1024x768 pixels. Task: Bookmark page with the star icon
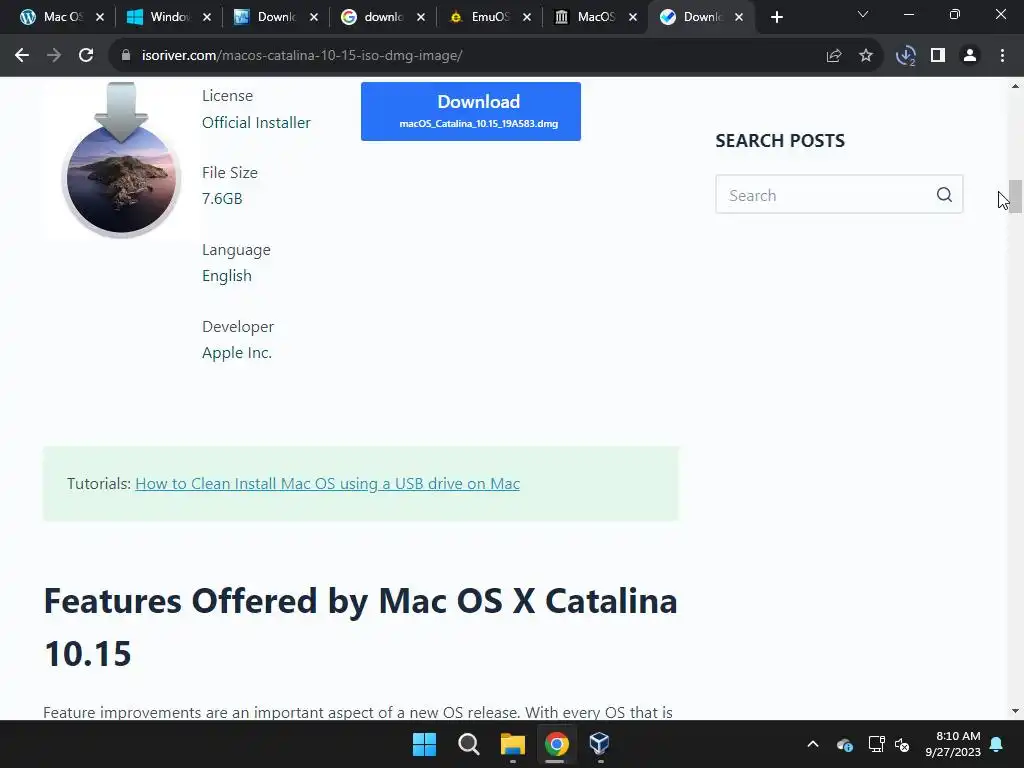(866, 56)
